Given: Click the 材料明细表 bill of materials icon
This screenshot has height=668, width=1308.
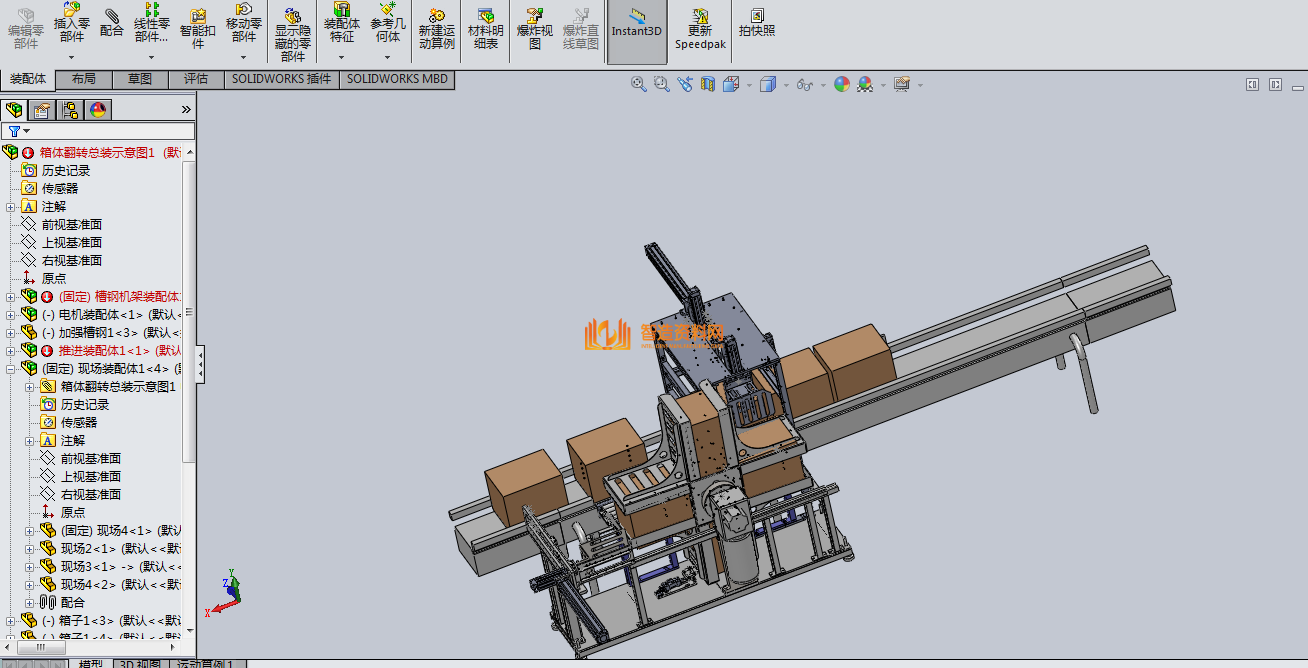Looking at the screenshot, I should coord(485,29).
